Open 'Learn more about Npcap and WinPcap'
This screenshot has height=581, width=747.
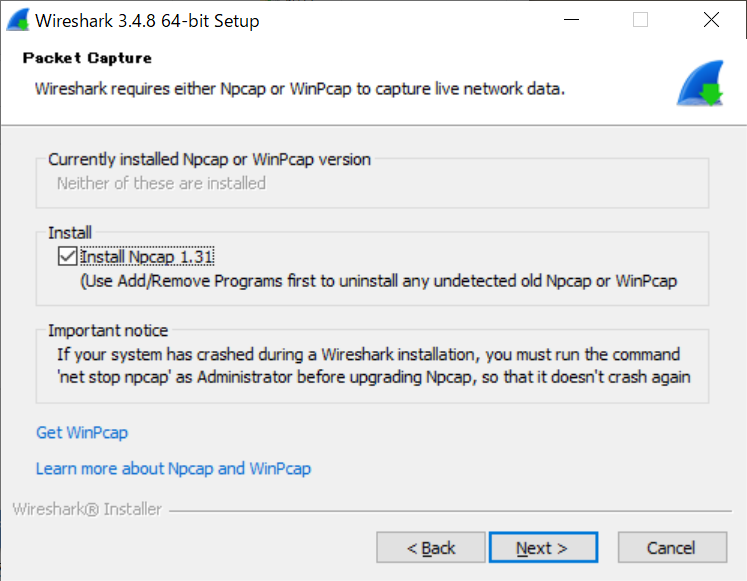[173, 469]
